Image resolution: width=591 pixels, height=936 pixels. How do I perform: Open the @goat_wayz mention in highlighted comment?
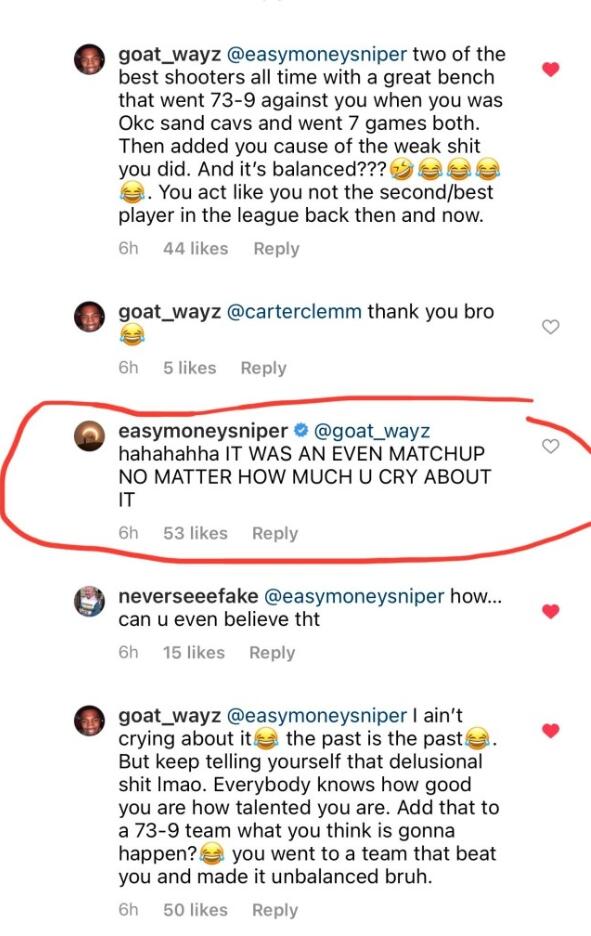tap(372, 431)
